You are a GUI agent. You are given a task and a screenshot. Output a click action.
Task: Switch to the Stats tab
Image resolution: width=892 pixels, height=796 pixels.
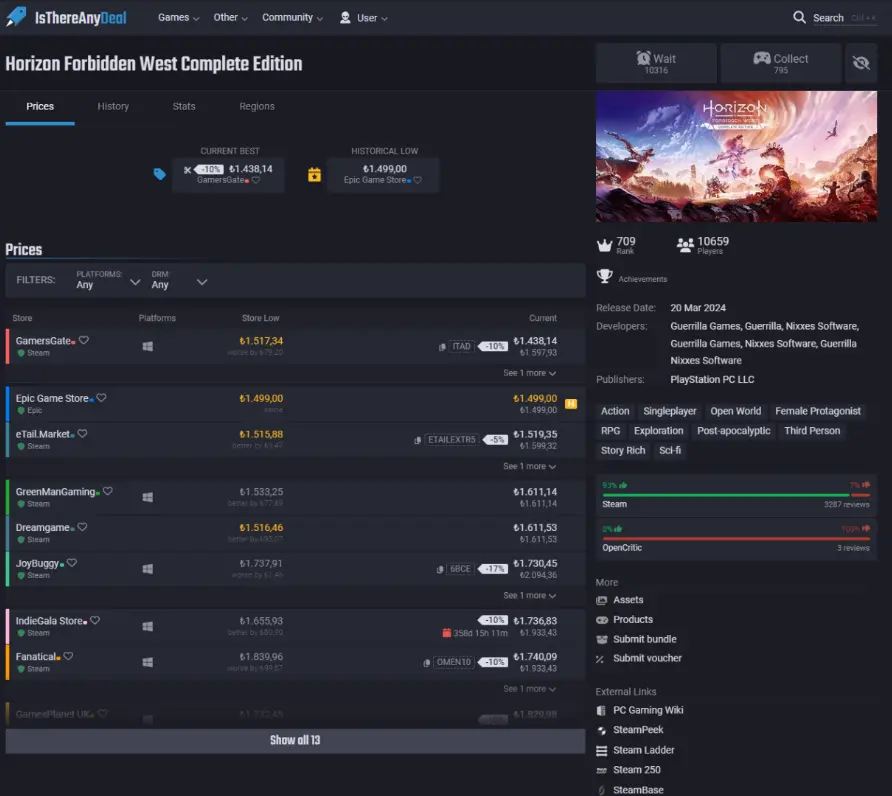(x=184, y=106)
